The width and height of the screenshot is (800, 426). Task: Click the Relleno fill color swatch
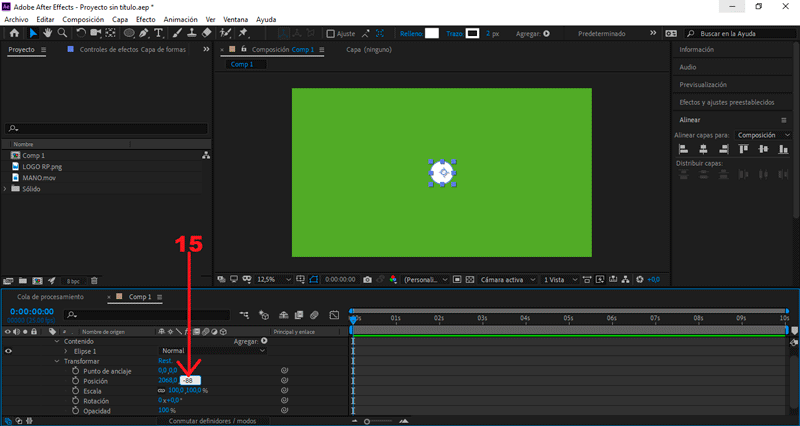click(432, 34)
